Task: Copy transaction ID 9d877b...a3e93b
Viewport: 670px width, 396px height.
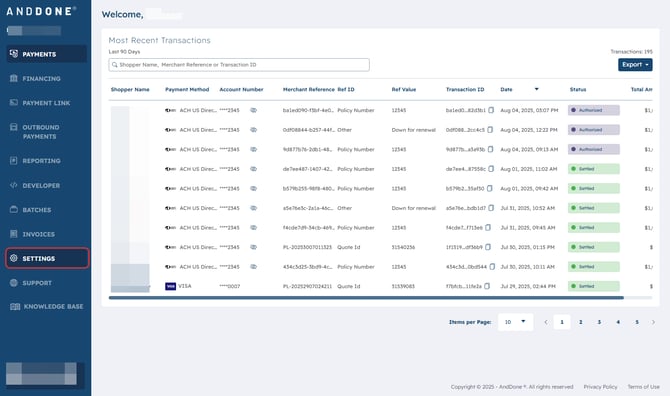Action: 491,150
